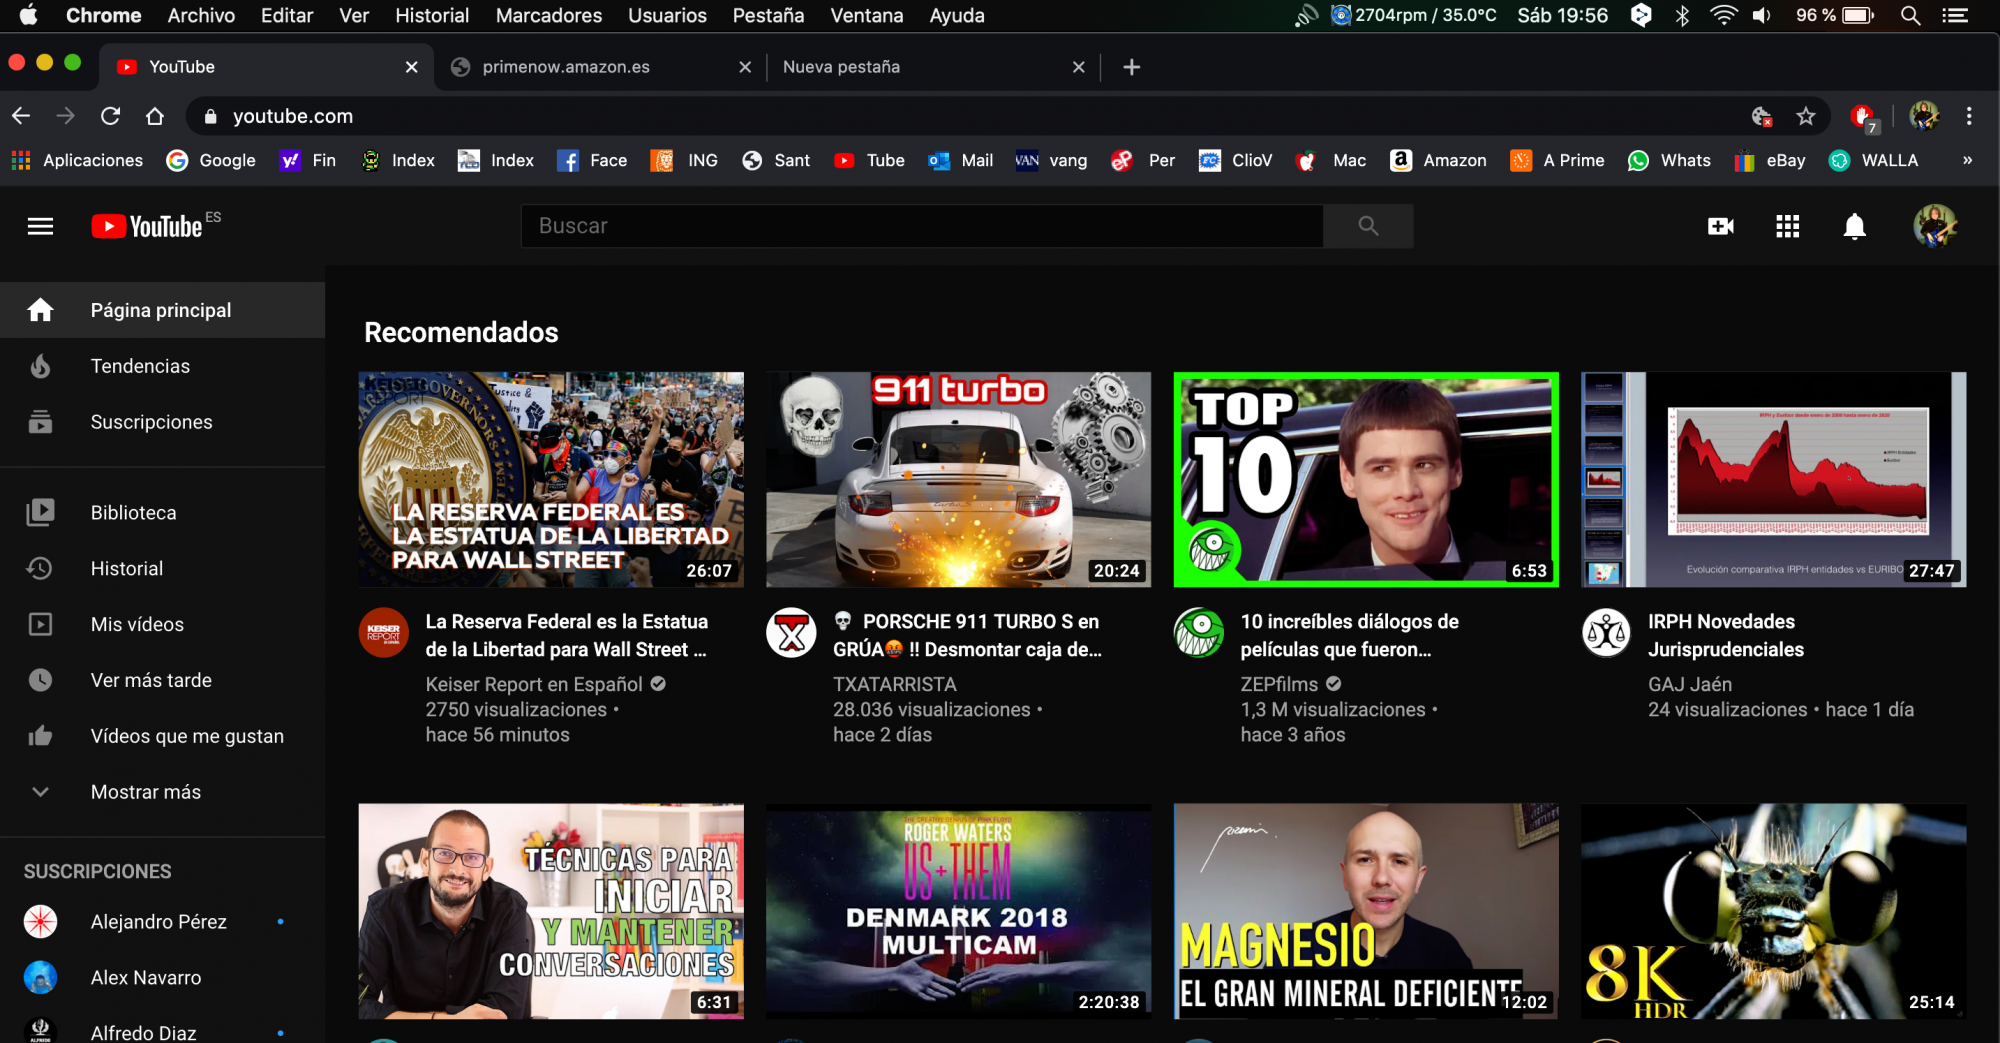Open the Whats bookmark

point(1669,160)
